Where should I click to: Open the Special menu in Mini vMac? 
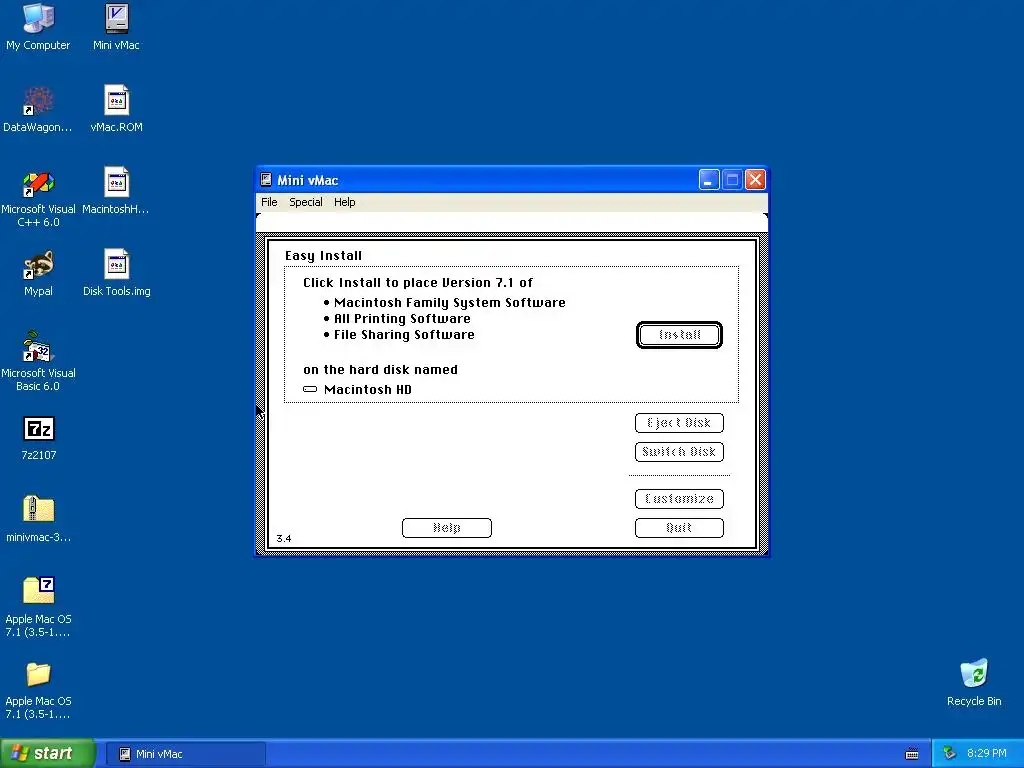tap(306, 202)
